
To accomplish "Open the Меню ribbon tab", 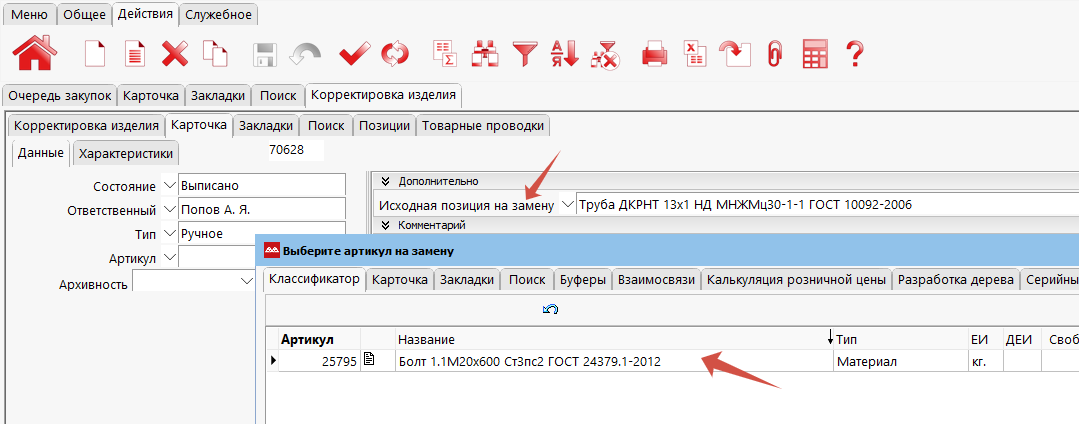I will [x=30, y=14].
